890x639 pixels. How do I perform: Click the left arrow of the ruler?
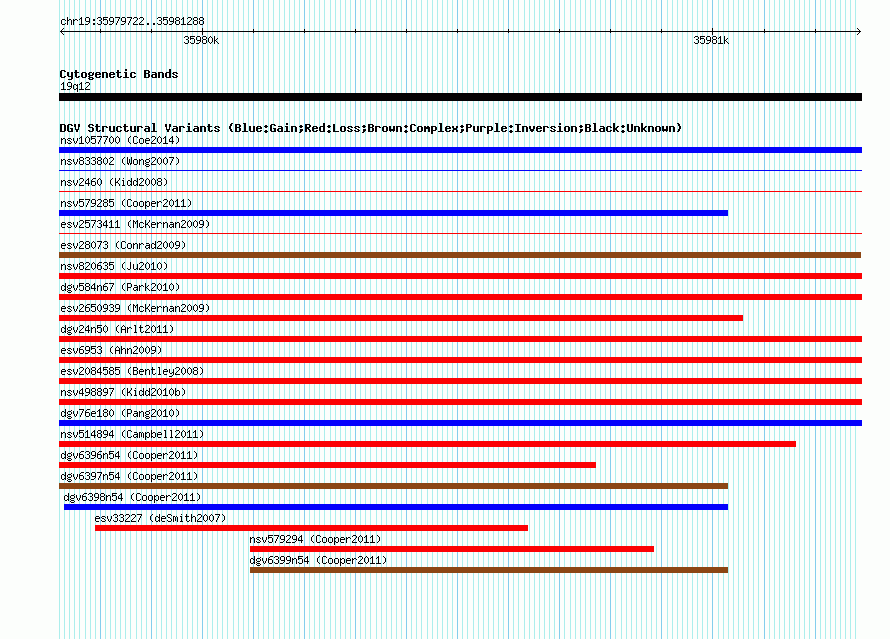pyautogui.click(x=62, y=32)
